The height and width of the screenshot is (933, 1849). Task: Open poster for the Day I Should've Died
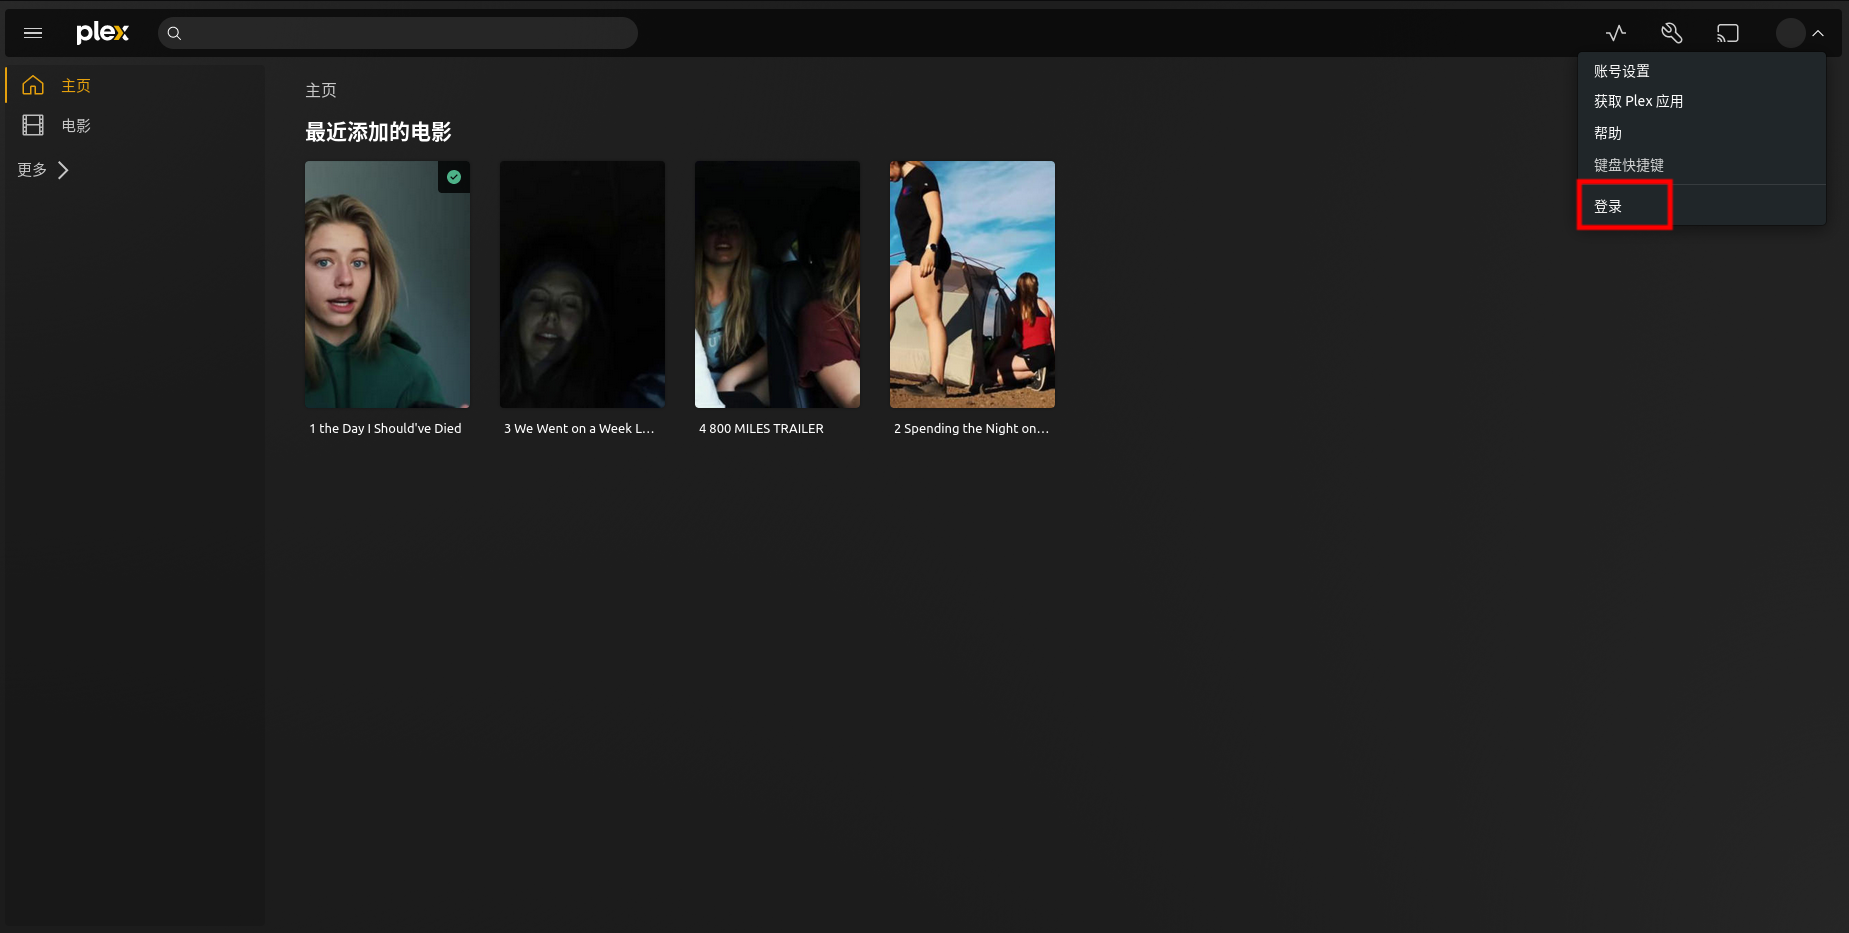[x=387, y=284]
